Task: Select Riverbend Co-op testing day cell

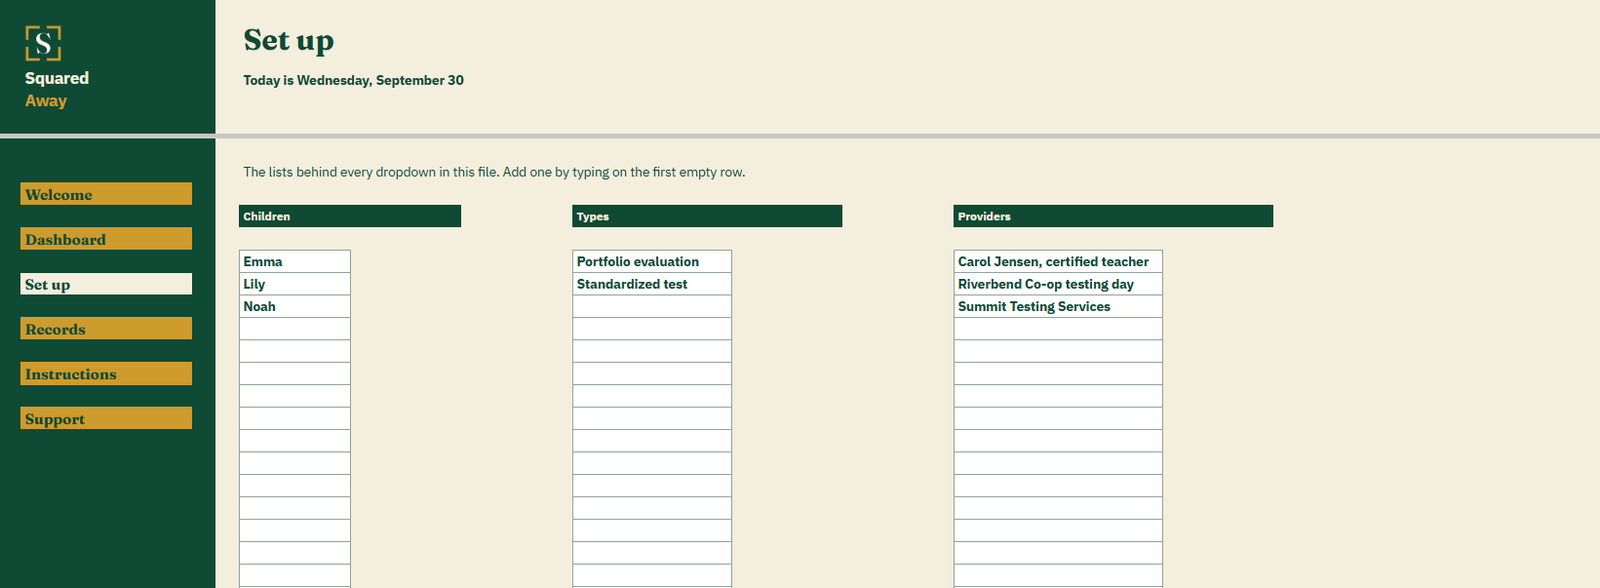Action: (1058, 284)
